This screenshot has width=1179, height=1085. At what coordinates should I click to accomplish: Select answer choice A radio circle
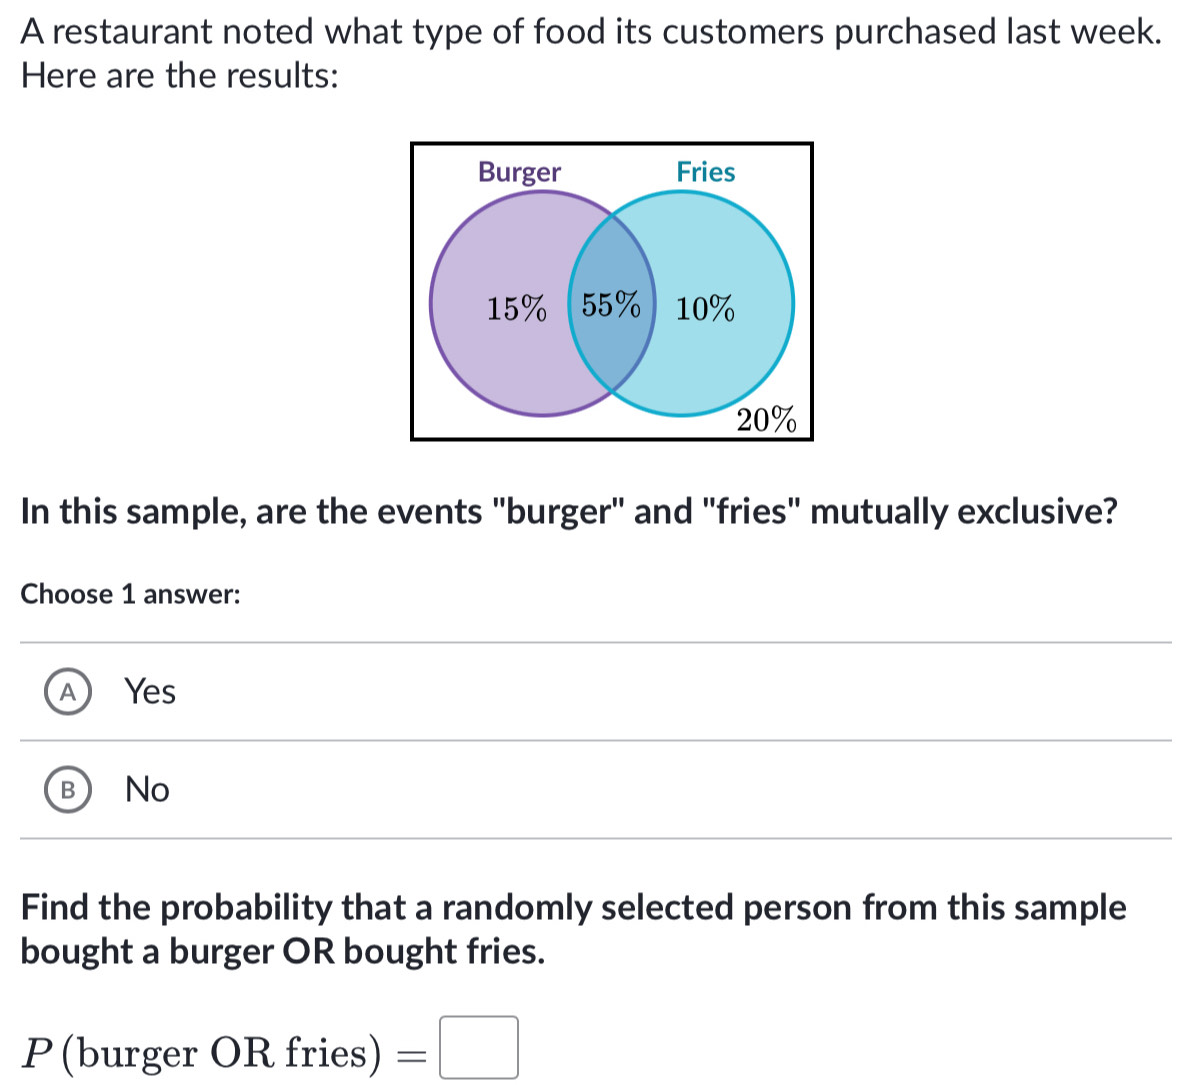67,692
